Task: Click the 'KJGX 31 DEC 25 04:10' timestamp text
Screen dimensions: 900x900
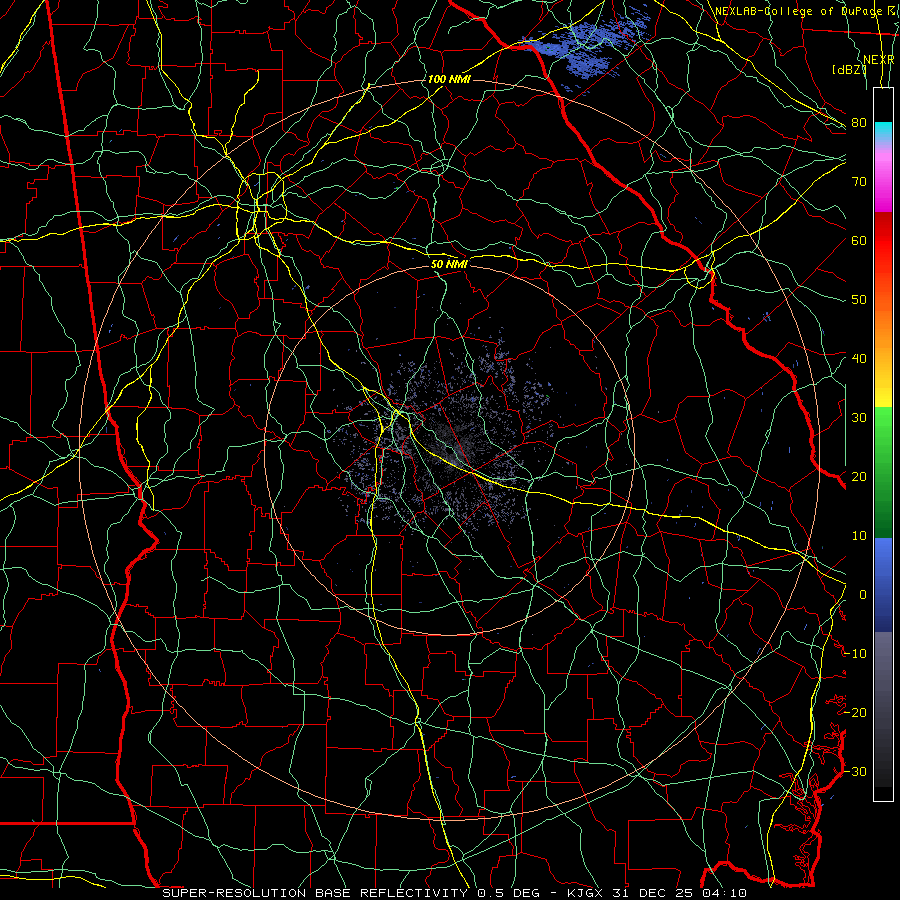Action: [x=657, y=893]
